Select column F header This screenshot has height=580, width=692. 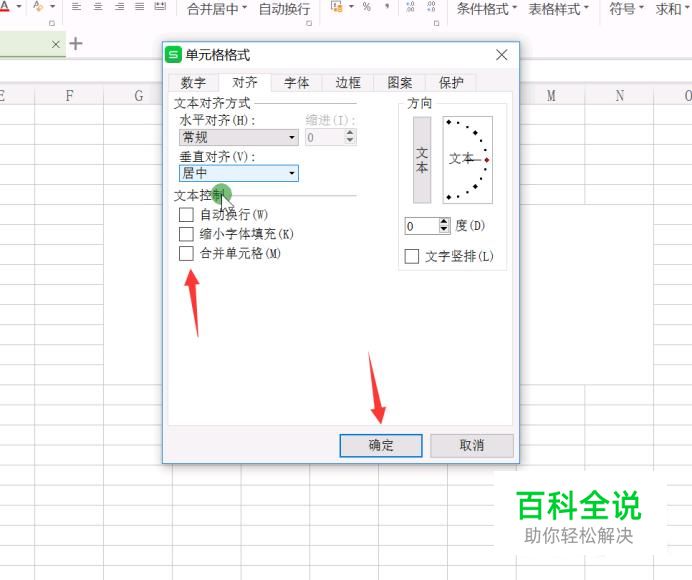pyautogui.click(x=69, y=95)
